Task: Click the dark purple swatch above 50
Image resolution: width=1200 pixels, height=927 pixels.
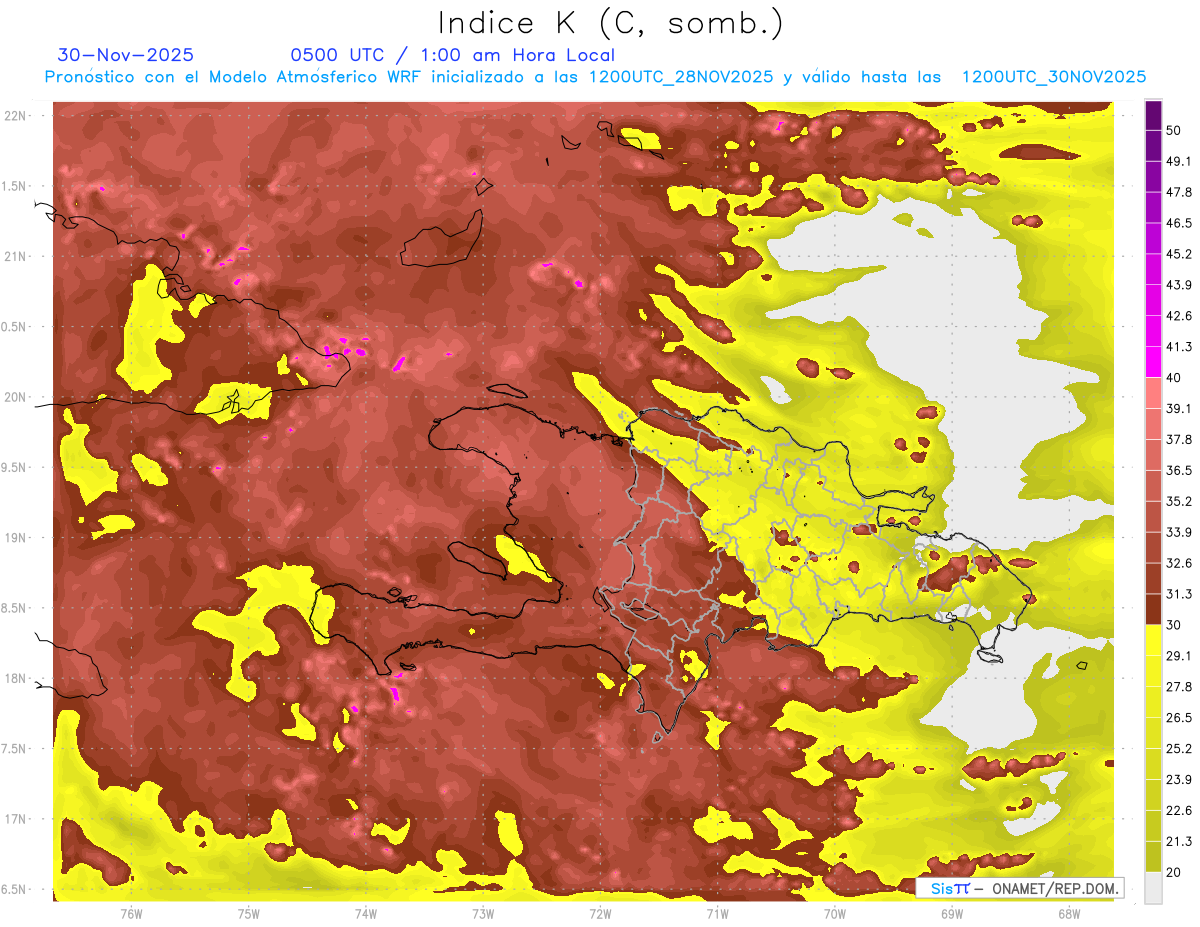Action: 1153,116
